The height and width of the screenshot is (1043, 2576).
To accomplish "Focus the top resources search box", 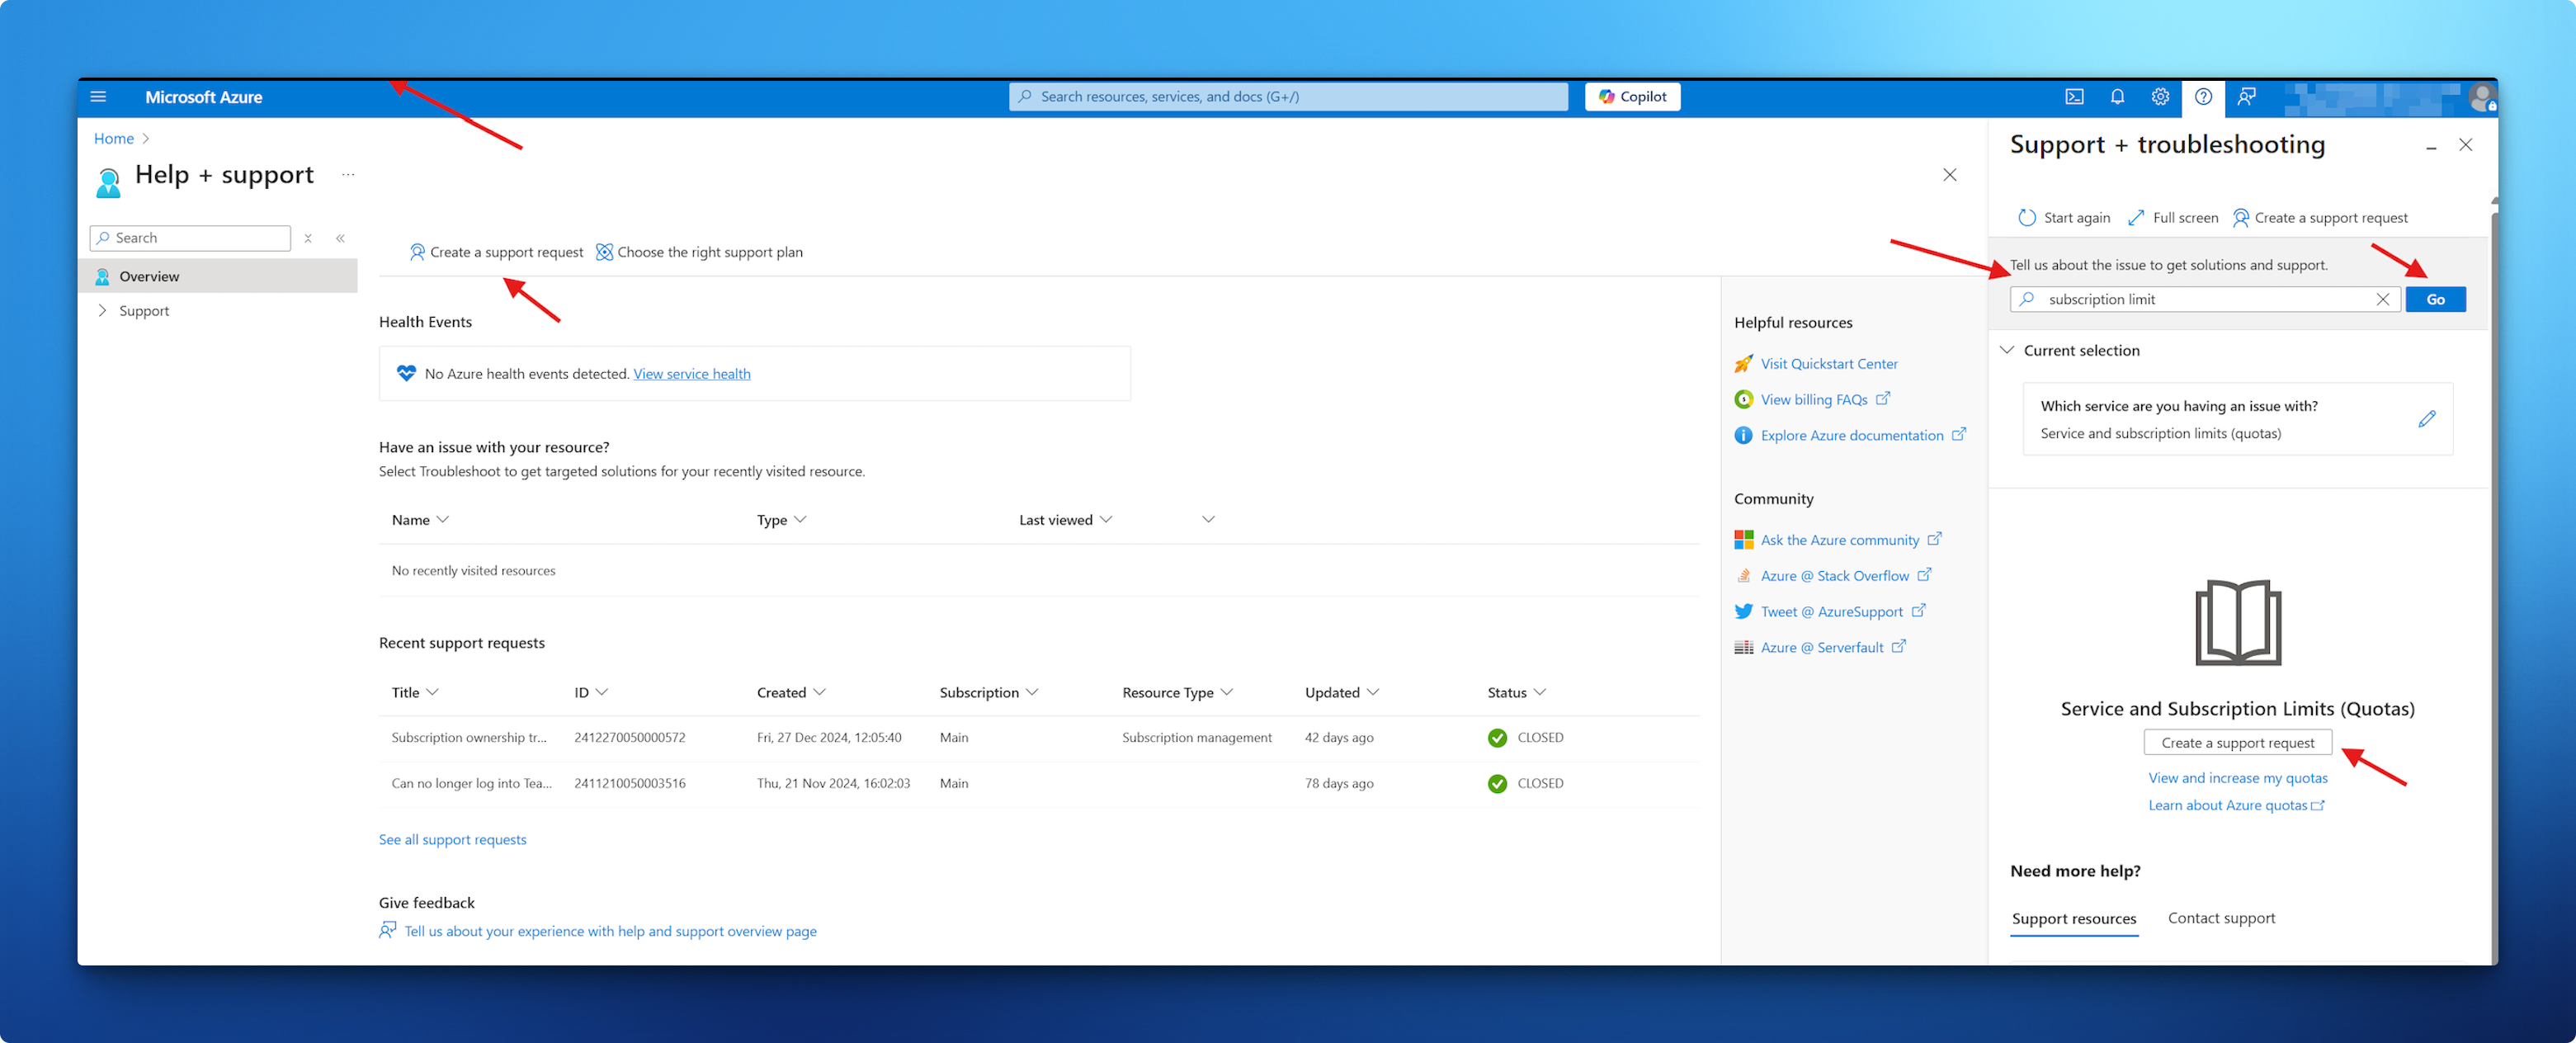I will click(1288, 97).
